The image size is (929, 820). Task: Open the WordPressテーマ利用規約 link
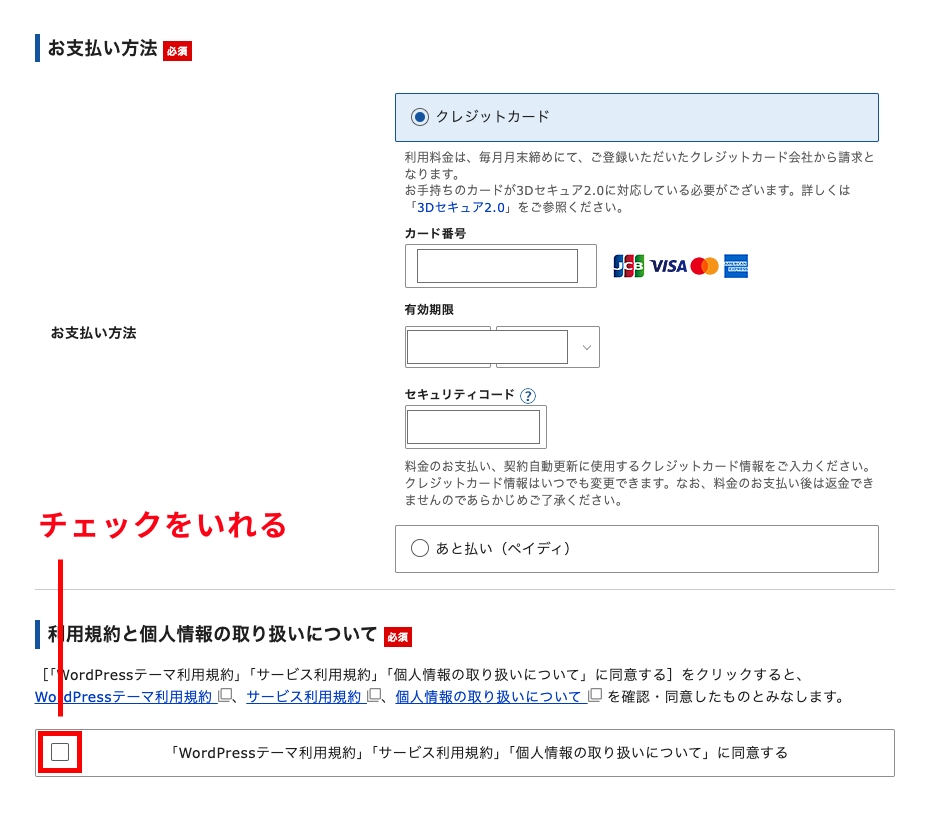click(124, 697)
